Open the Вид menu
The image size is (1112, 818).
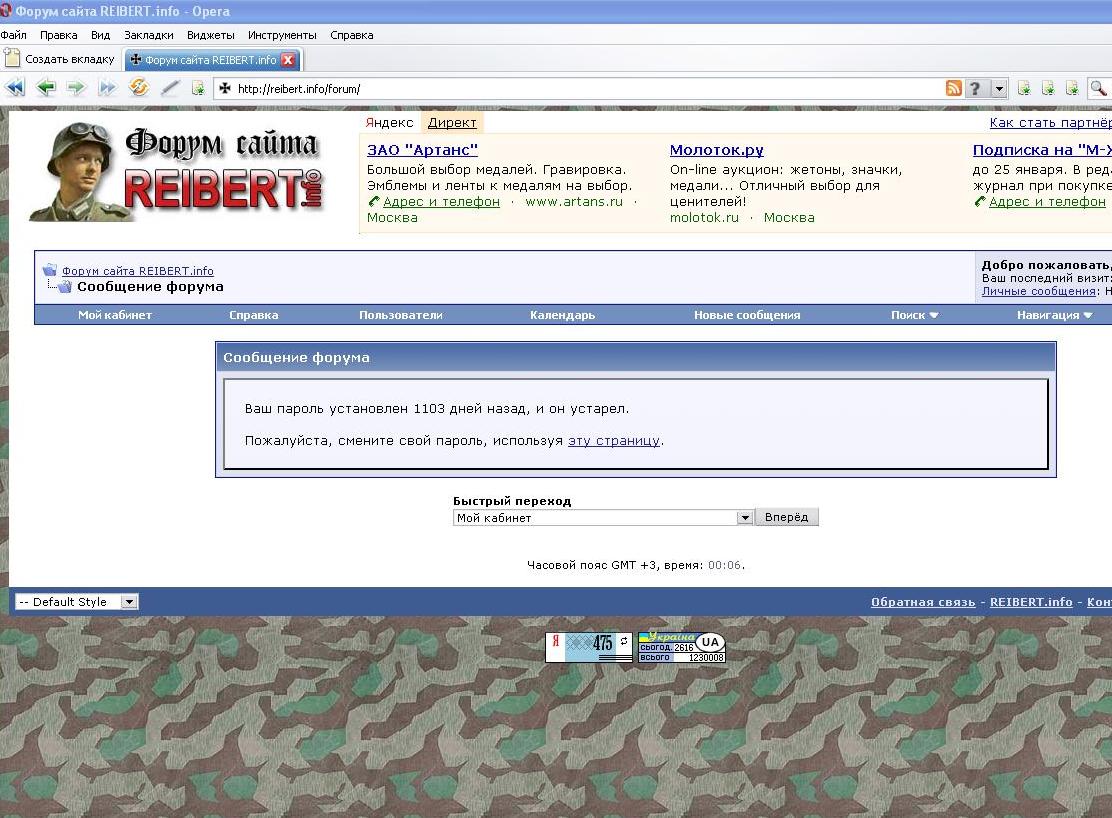coord(100,35)
